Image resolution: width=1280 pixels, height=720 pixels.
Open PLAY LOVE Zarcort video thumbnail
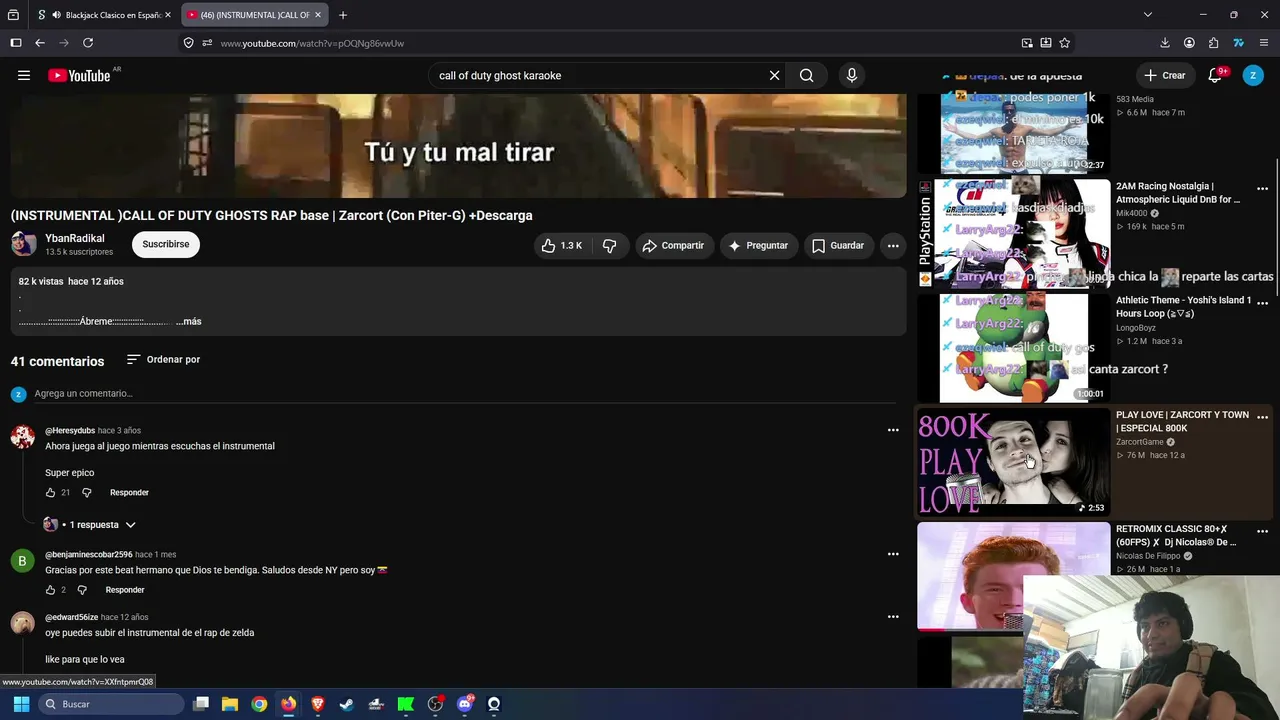[x=1013, y=462]
